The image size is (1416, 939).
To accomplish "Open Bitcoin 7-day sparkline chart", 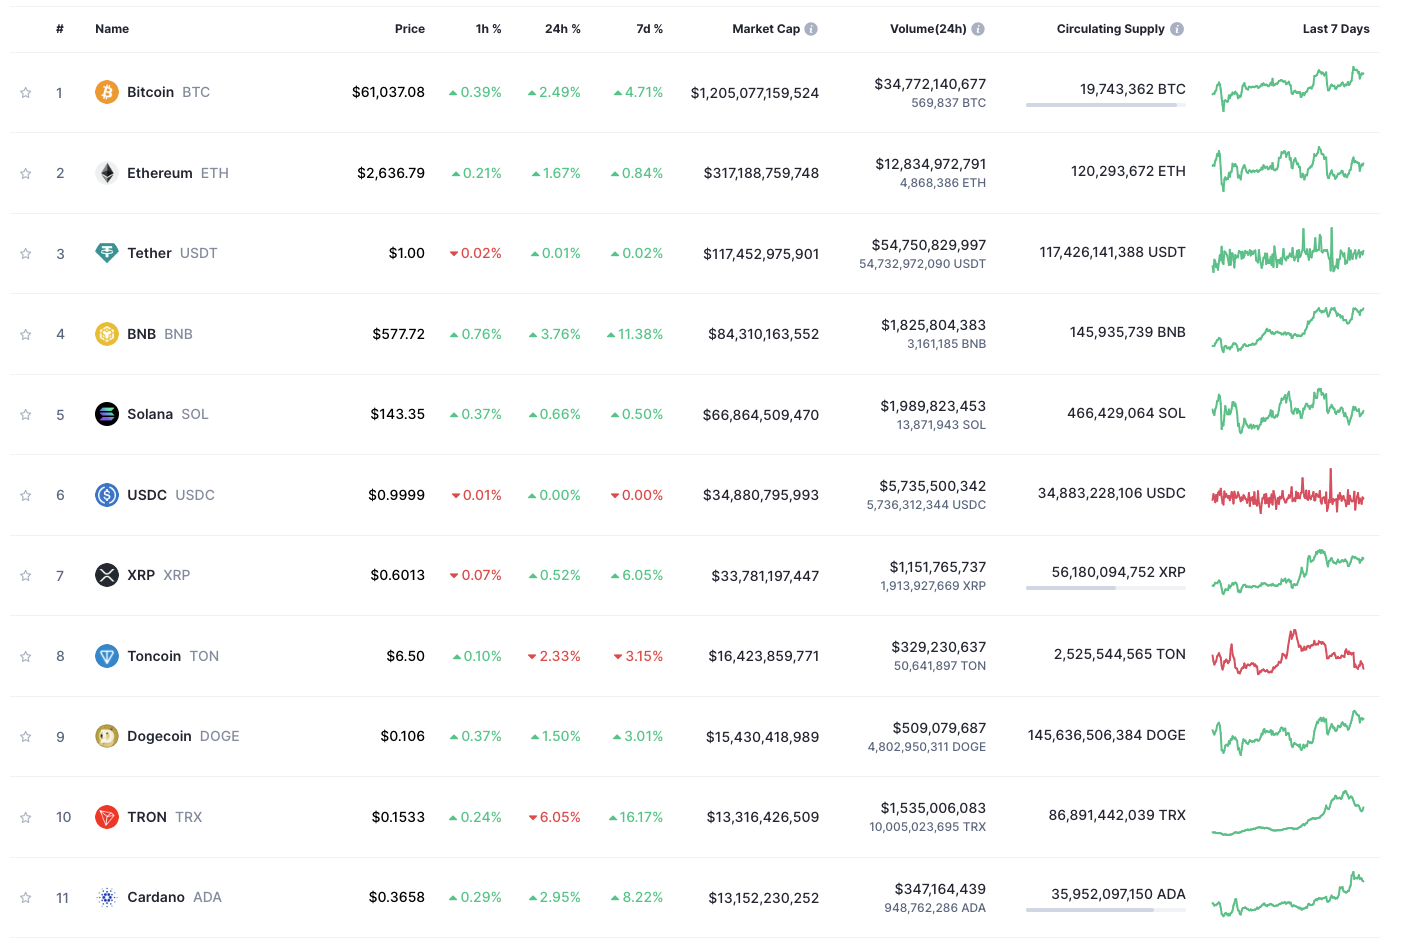I will coord(1288,90).
